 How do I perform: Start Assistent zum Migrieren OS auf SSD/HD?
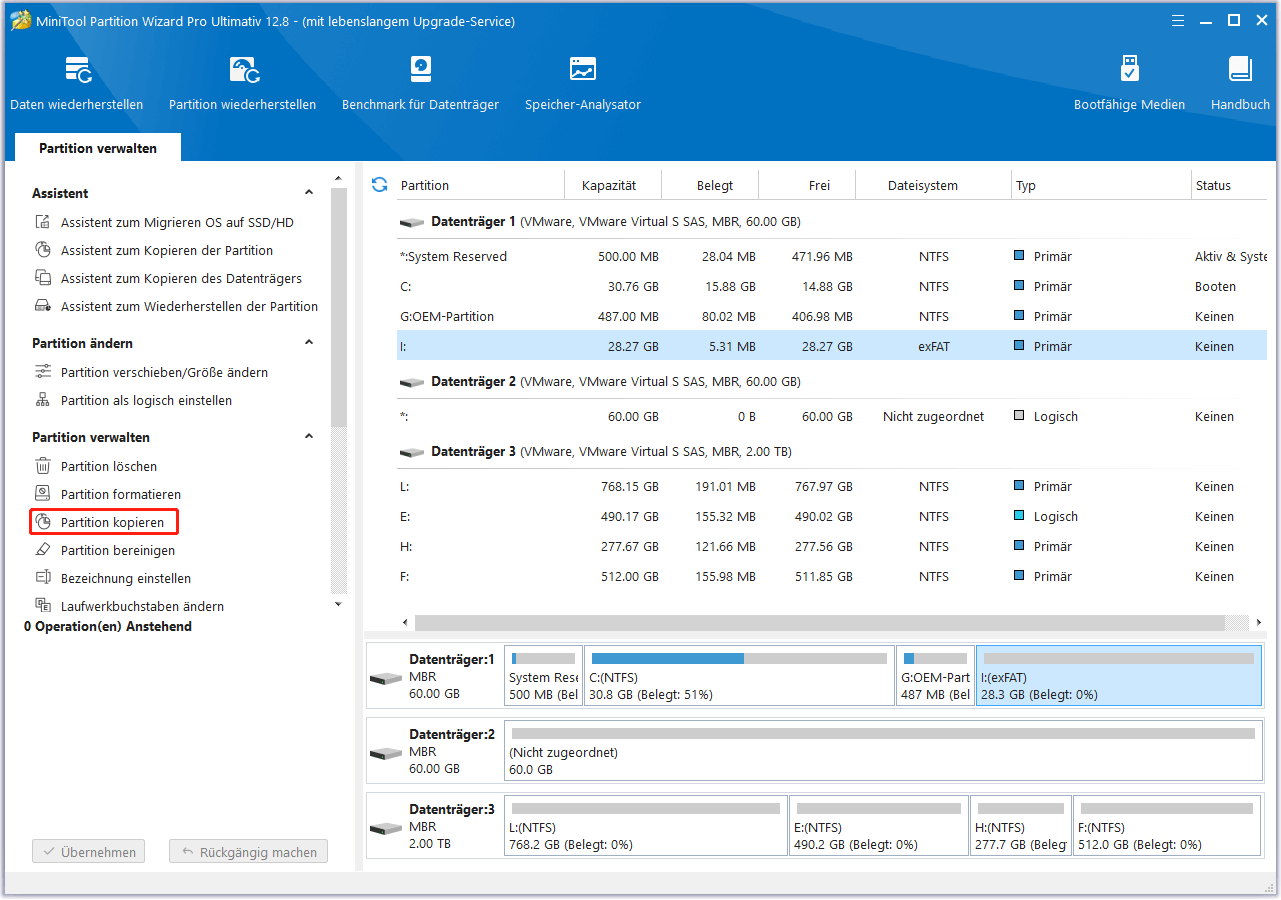[x=165, y=223]
